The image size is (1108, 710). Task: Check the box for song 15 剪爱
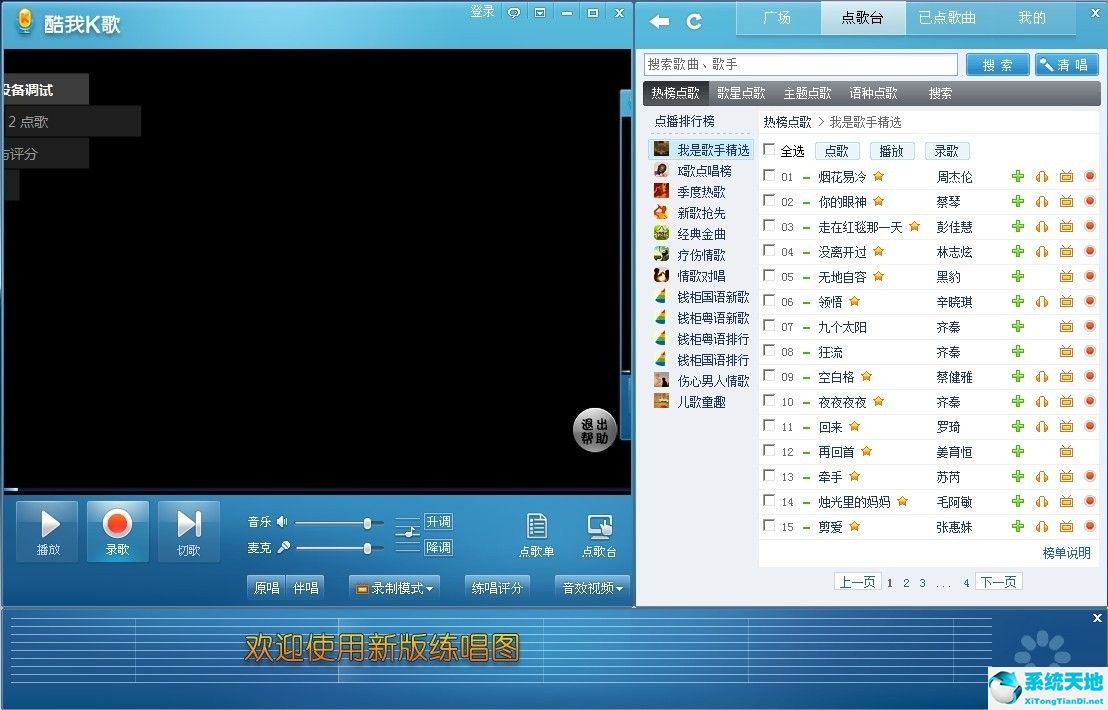[770, 525]
